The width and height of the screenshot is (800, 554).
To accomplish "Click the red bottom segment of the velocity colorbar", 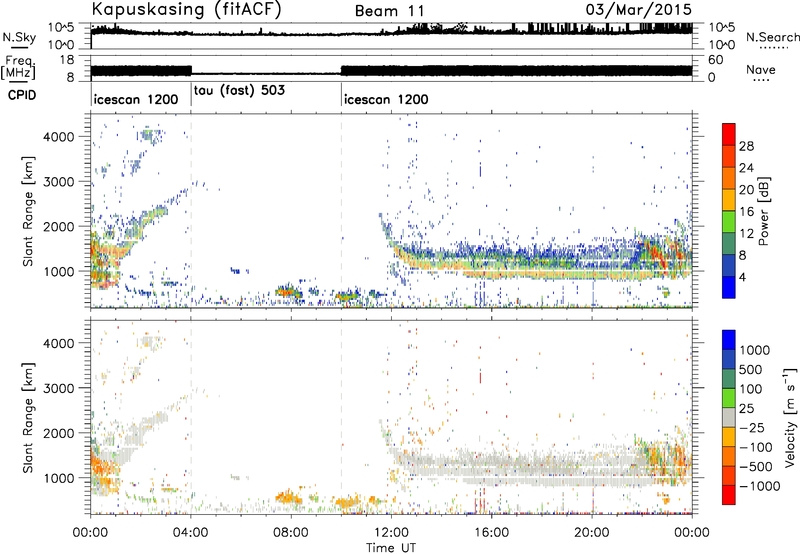I will tap(729, 495).
